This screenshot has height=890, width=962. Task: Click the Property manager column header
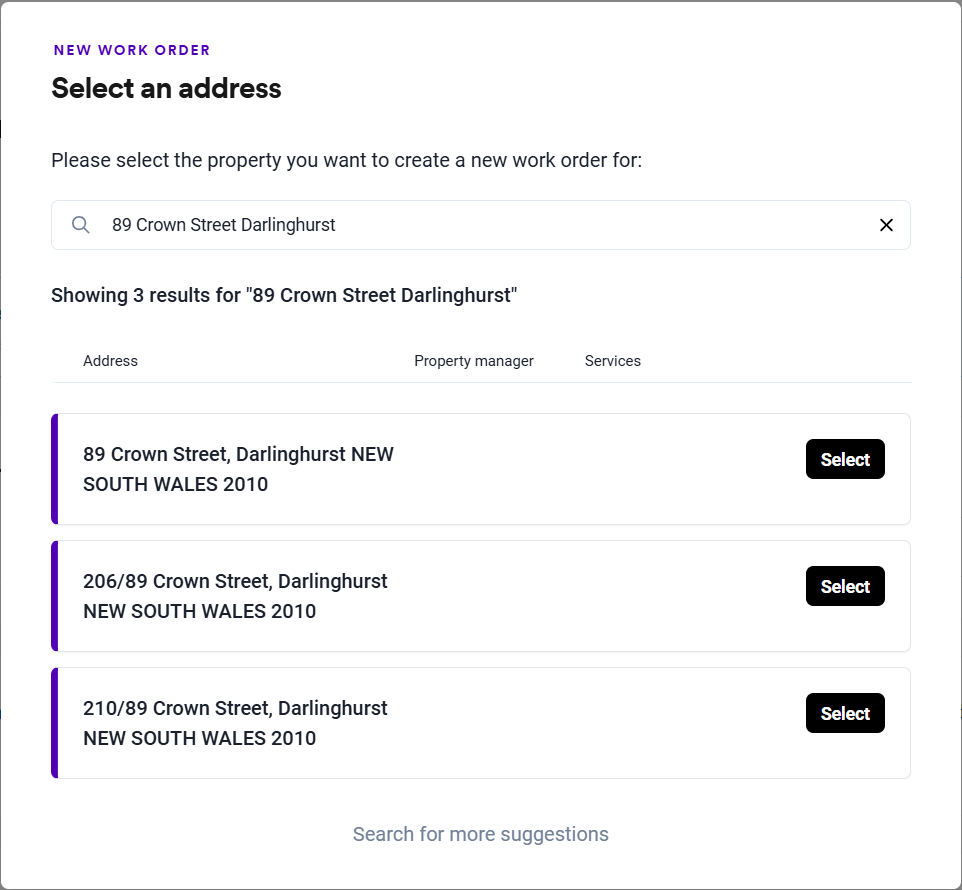click(474, 361)
